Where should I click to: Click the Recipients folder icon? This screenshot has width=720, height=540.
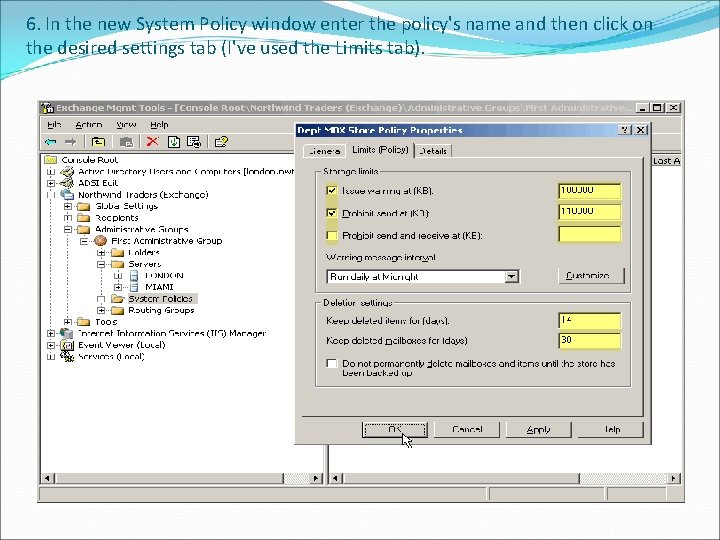(x=84, y=218)
